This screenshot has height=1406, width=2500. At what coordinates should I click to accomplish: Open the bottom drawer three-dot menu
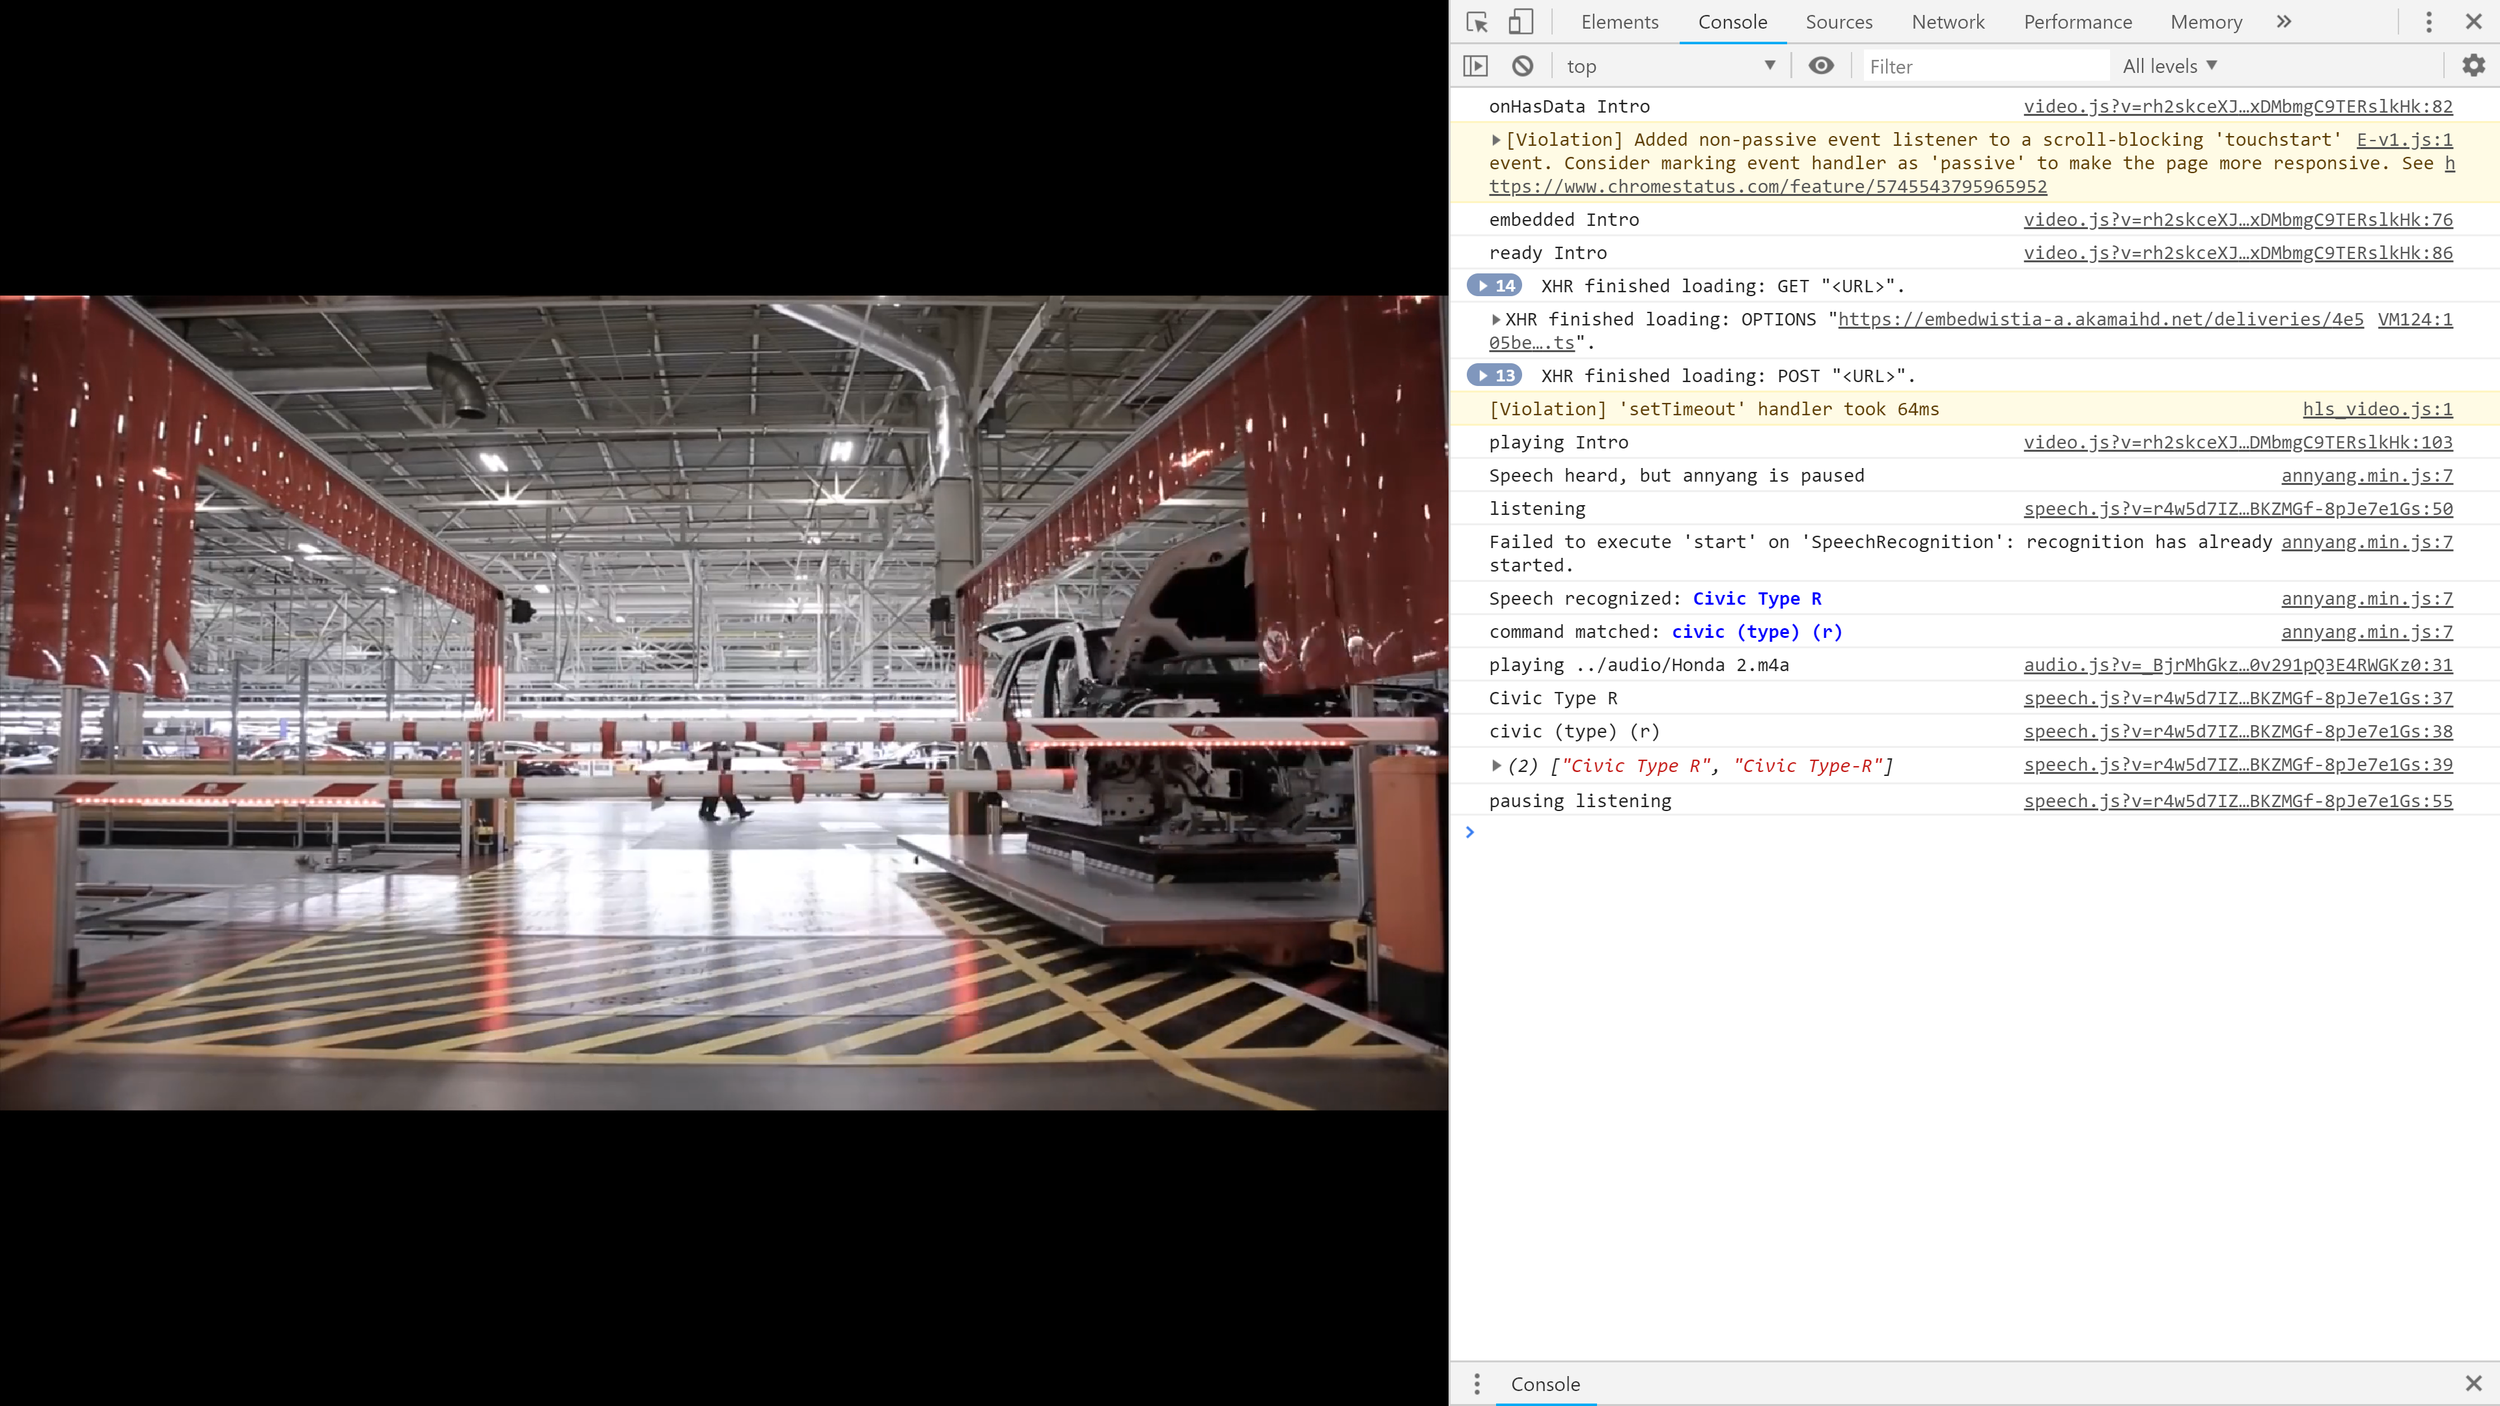click(1477, 1384)
